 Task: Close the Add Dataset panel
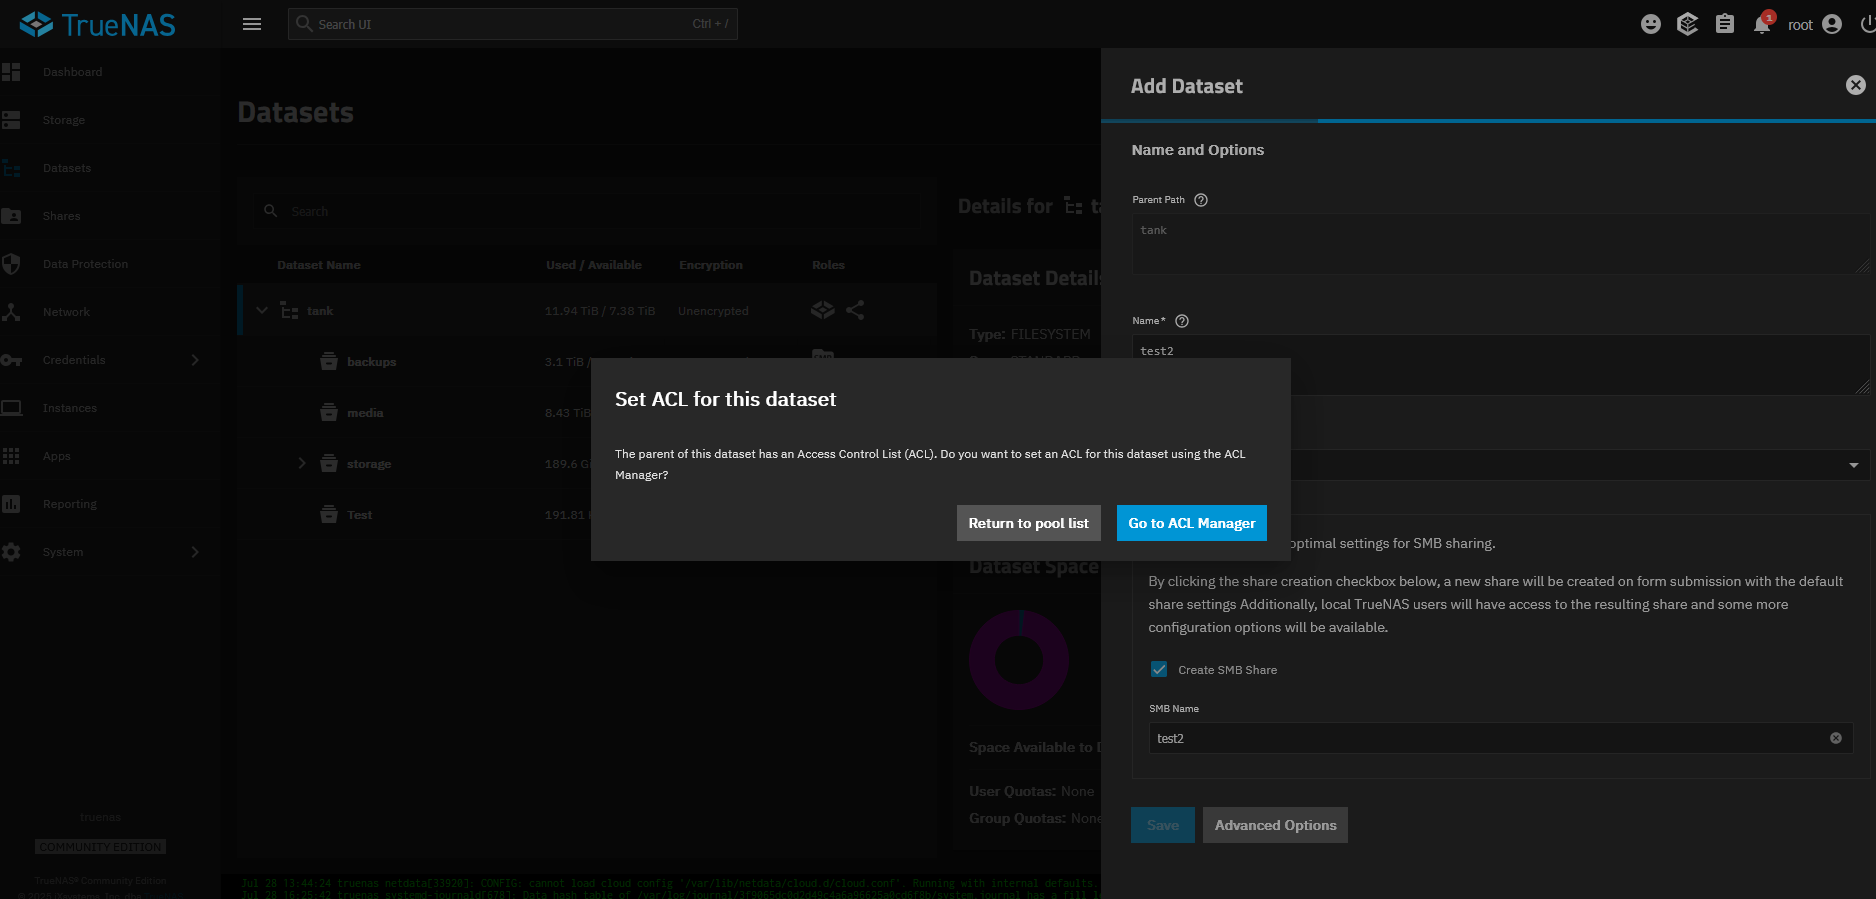pyautogui.click(x=1855, y=86)
